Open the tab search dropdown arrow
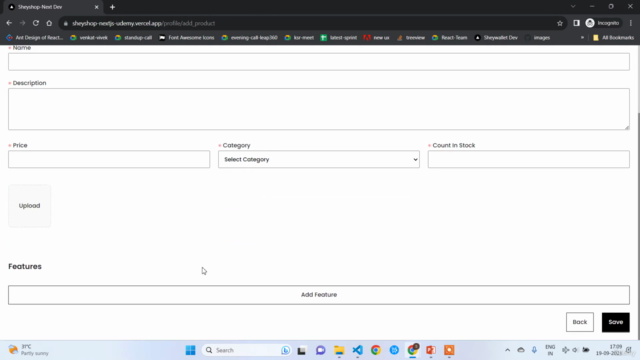 point(573,7)
